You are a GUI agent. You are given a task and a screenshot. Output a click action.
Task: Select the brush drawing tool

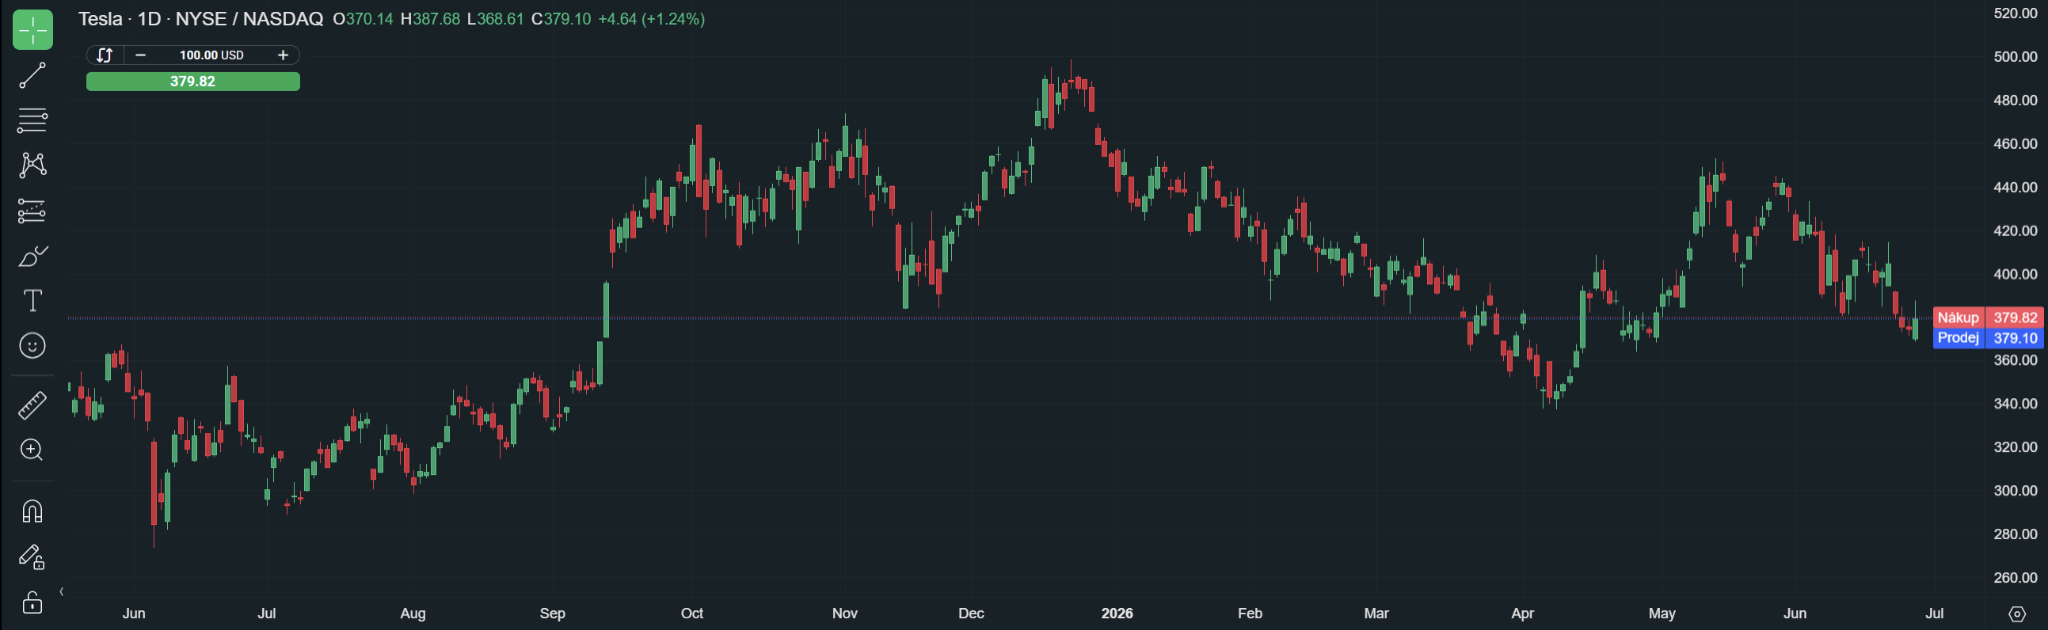[33, 256]
